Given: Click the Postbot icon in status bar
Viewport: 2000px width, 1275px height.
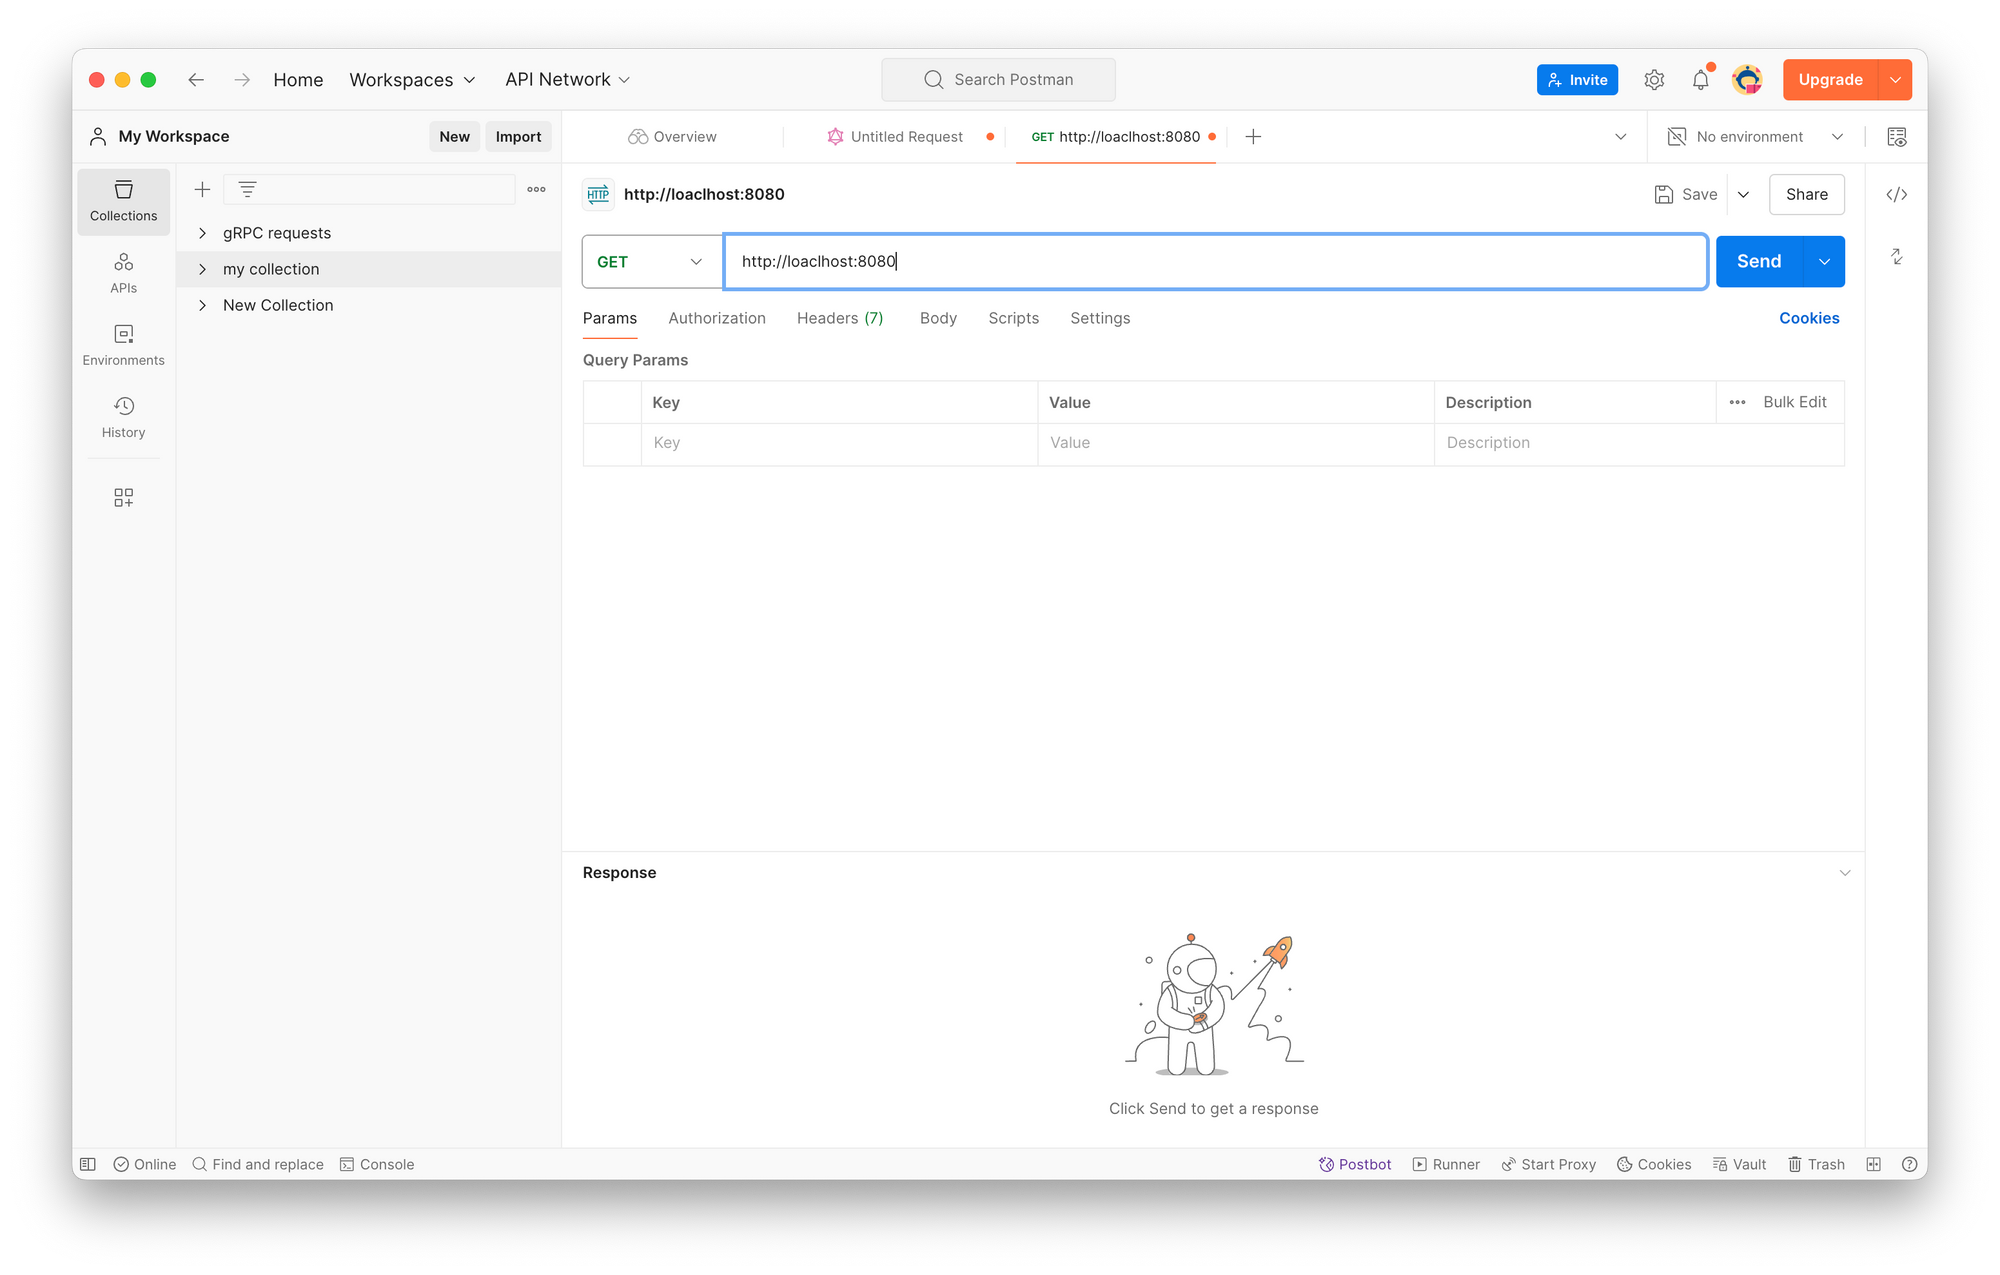Looking at the screenshot, I should tap(1324, 1164).
